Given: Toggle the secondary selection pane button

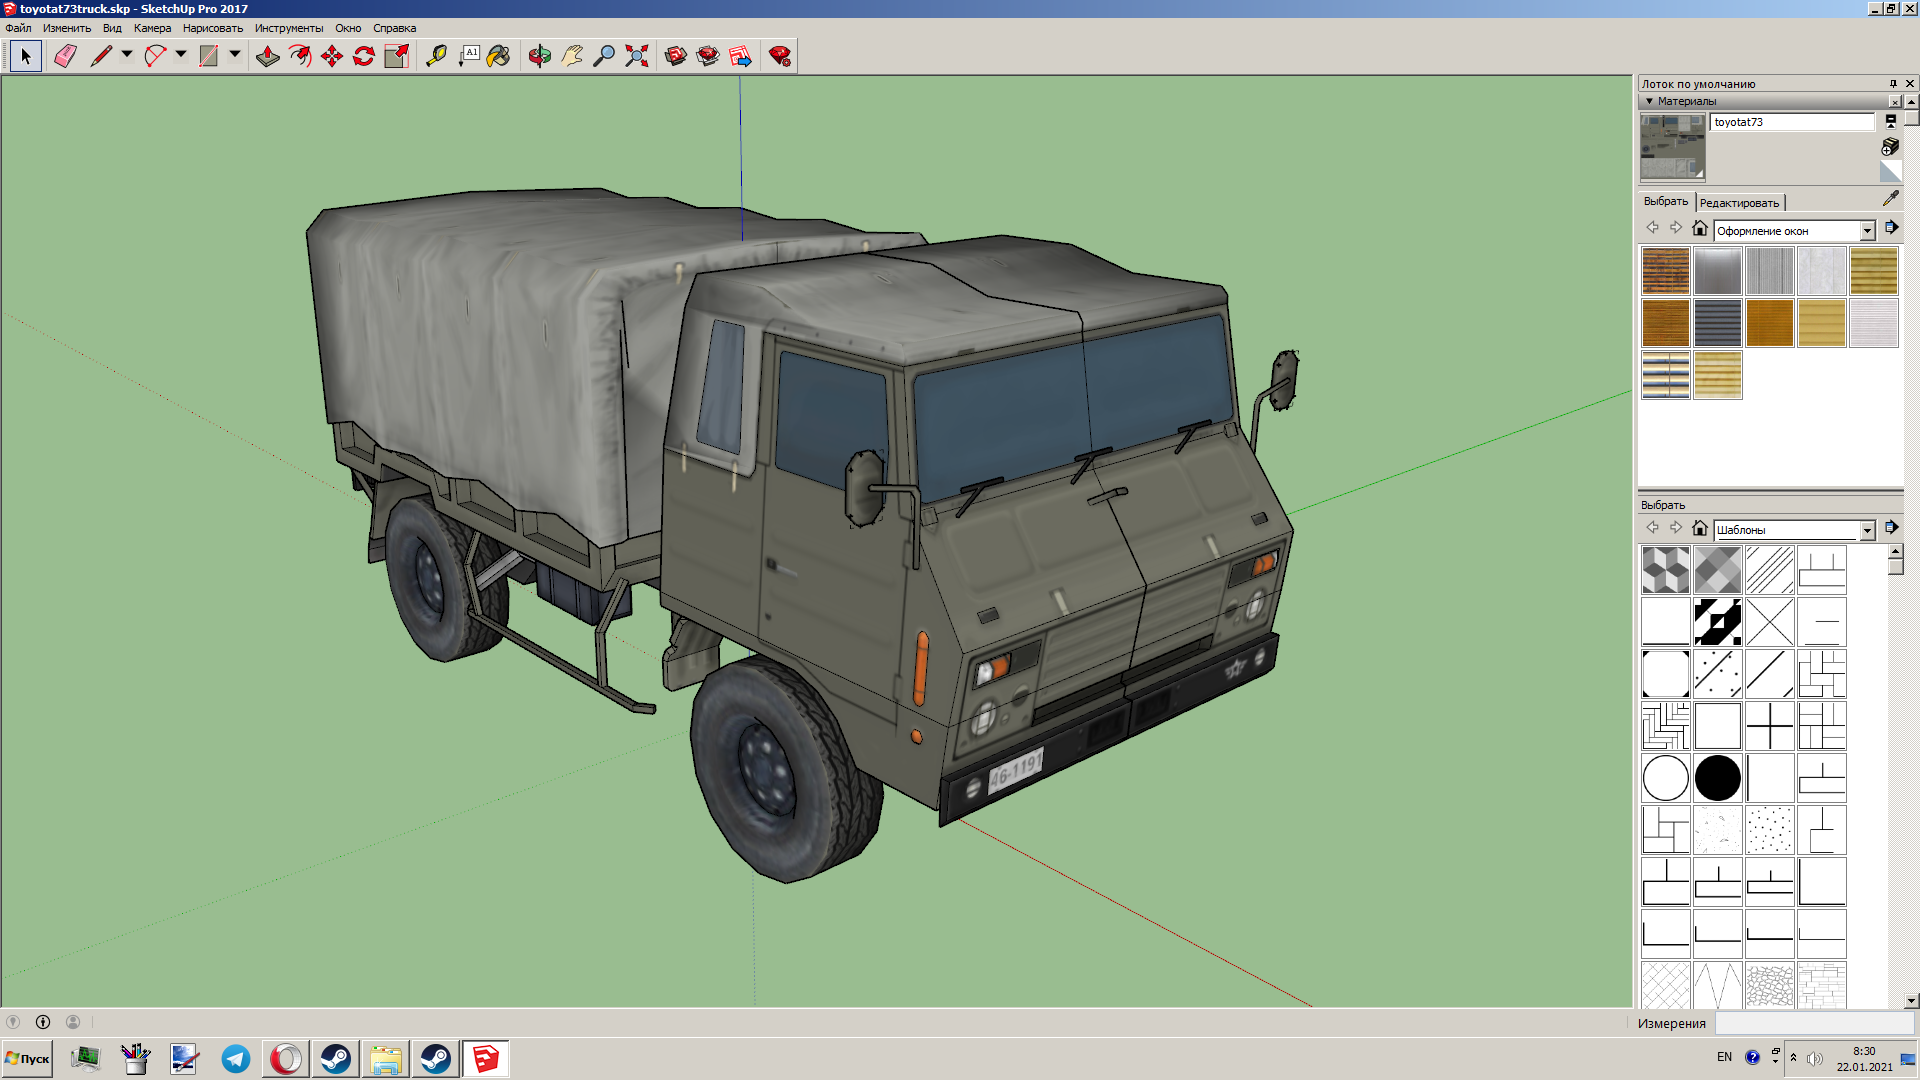Looking at the screenshot, I should 1890,121.
